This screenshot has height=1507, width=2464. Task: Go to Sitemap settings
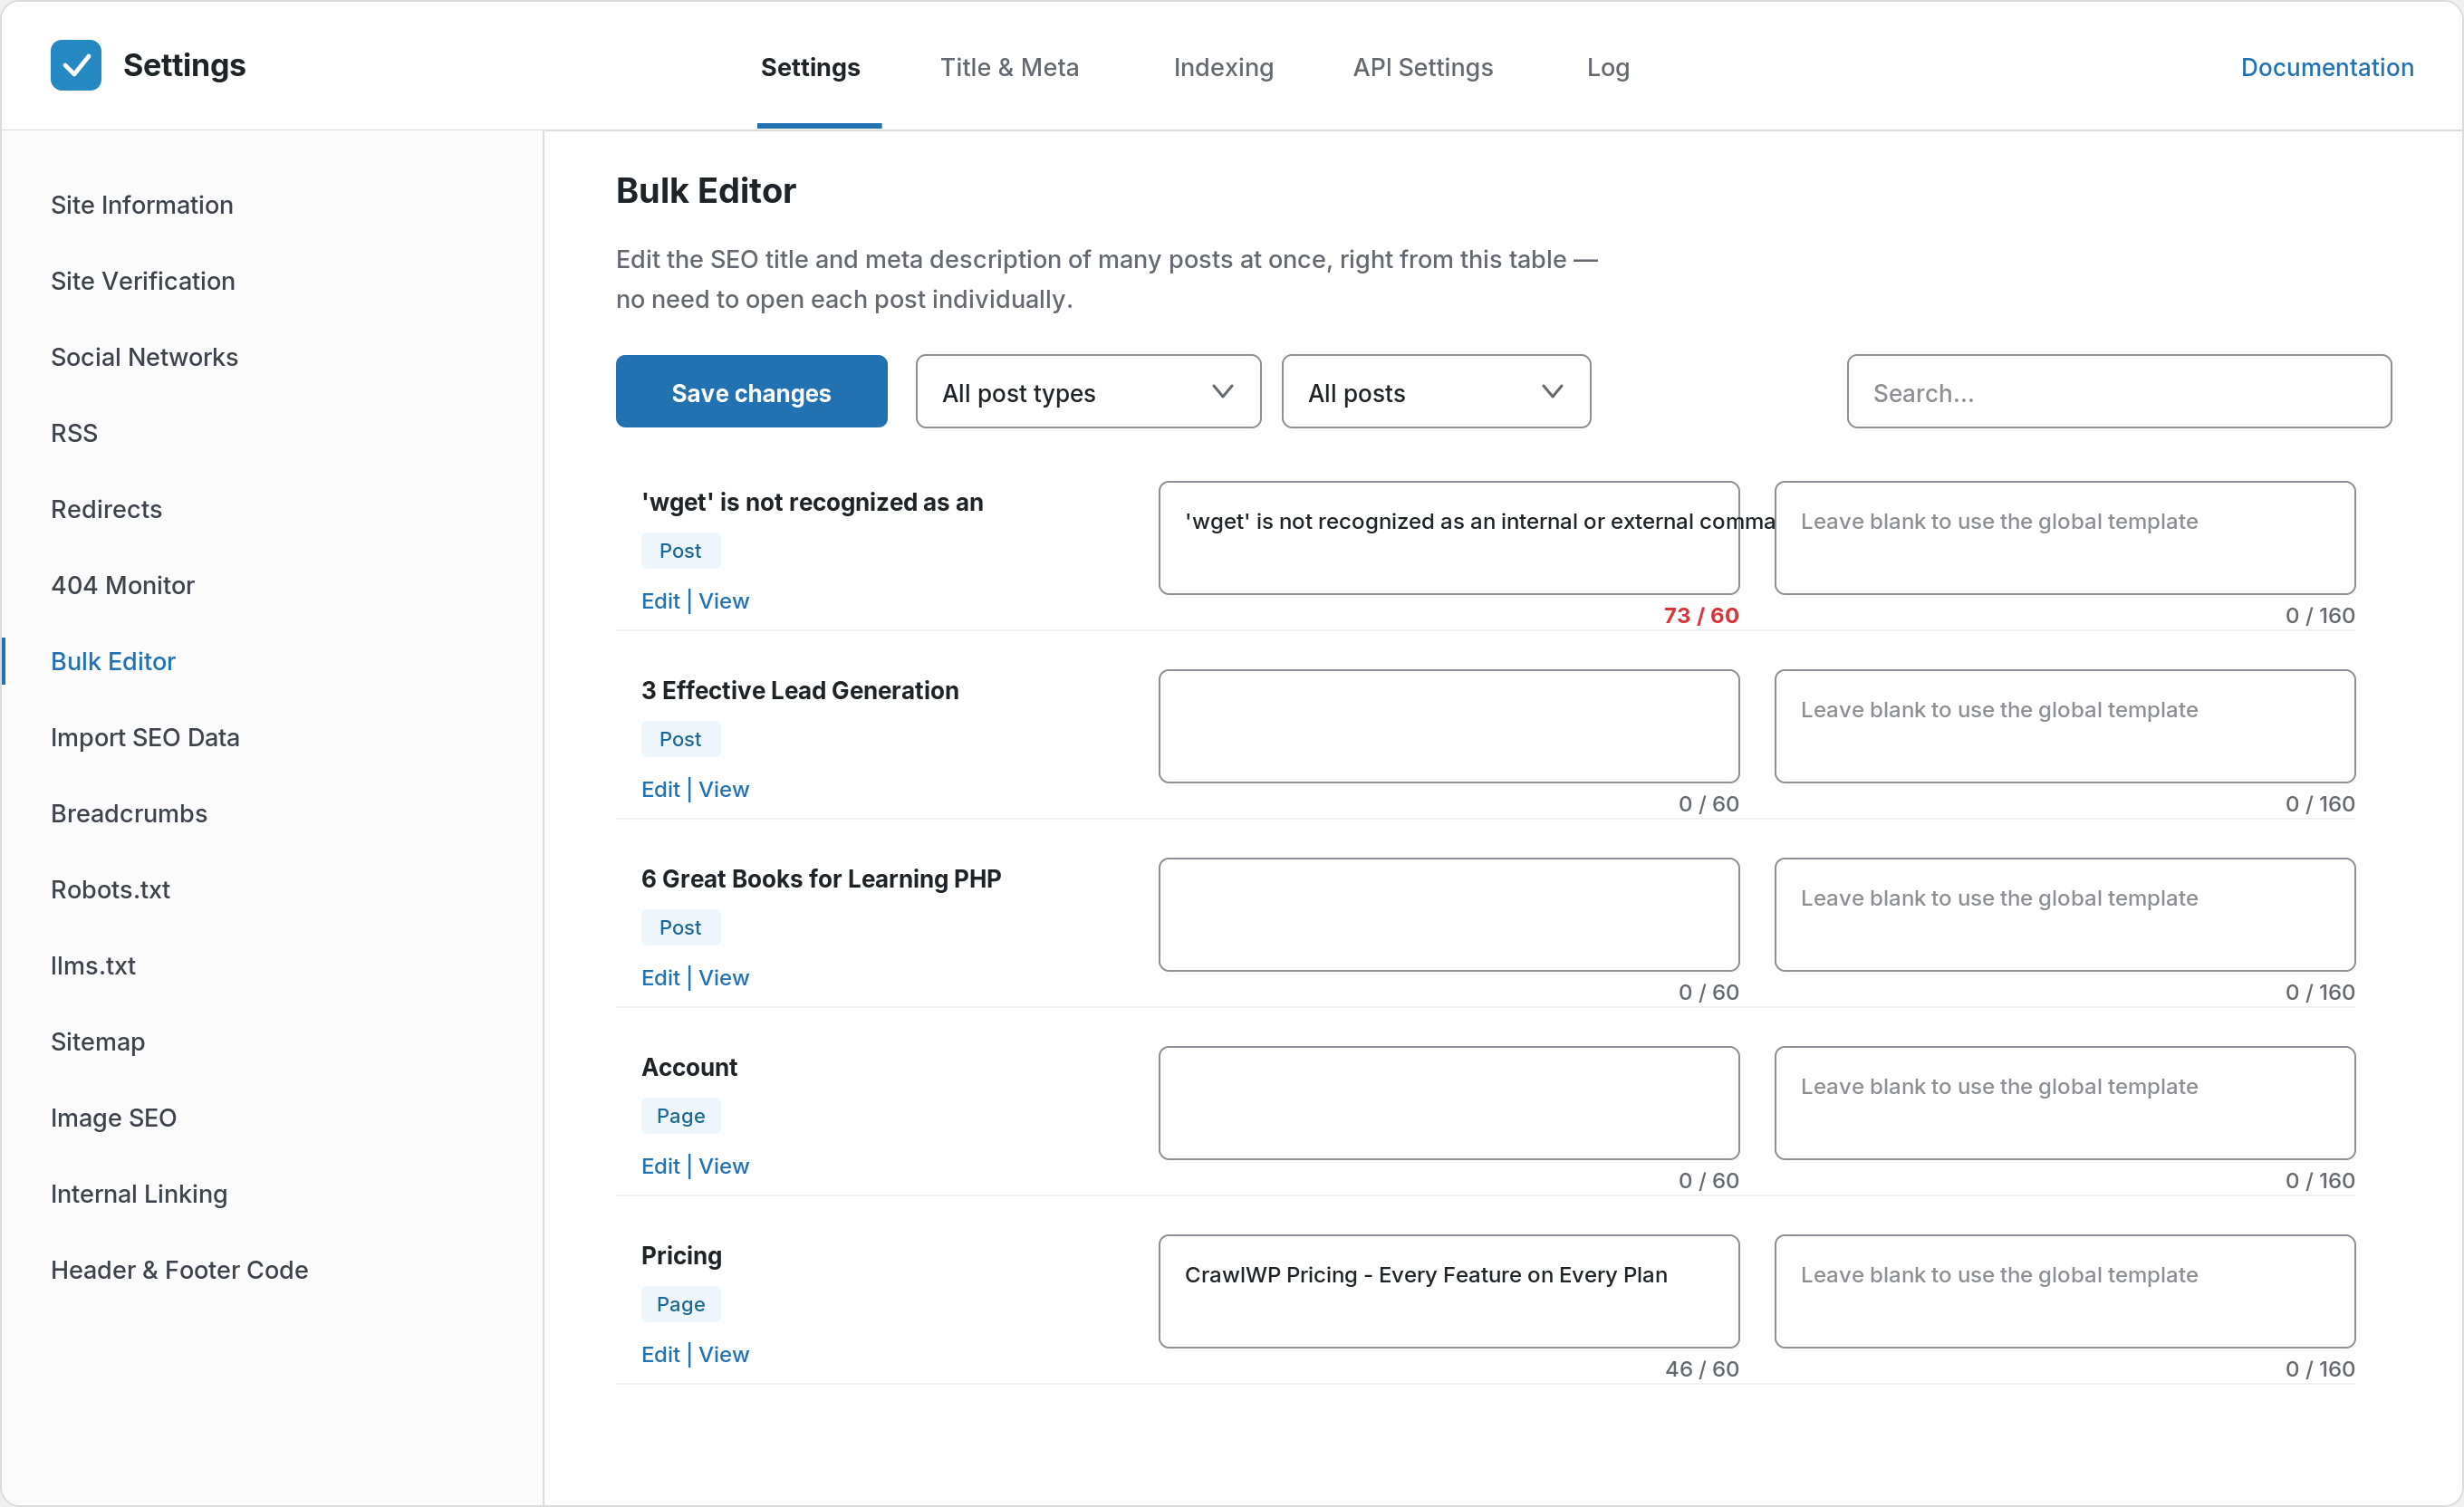(x=98, y=1041)
